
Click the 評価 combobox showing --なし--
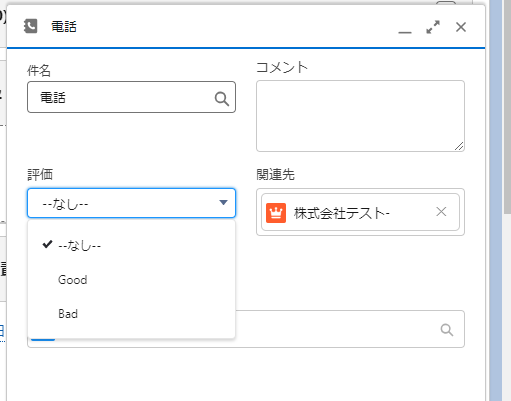coord(131,203)
